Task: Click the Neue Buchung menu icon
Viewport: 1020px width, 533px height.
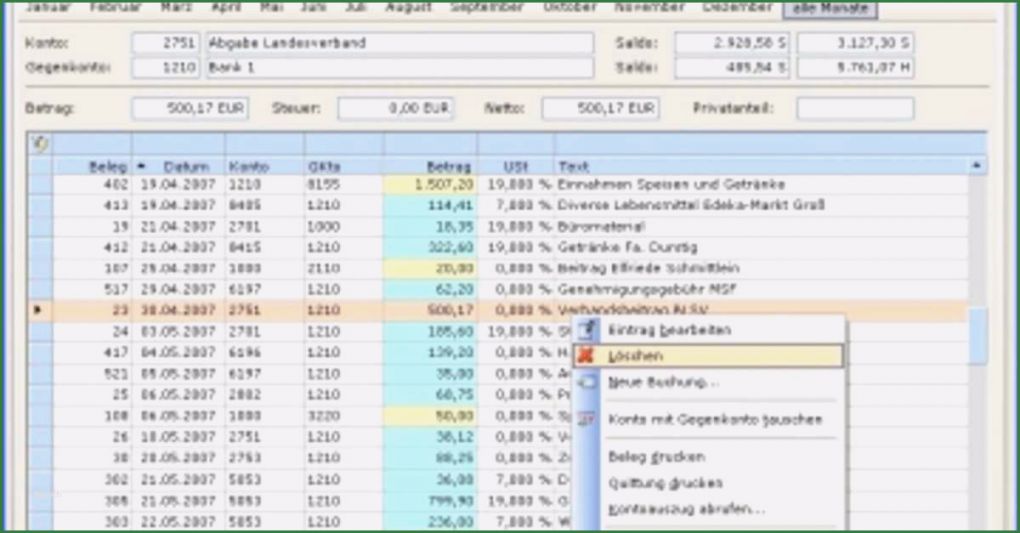Action: pos(588,382)
